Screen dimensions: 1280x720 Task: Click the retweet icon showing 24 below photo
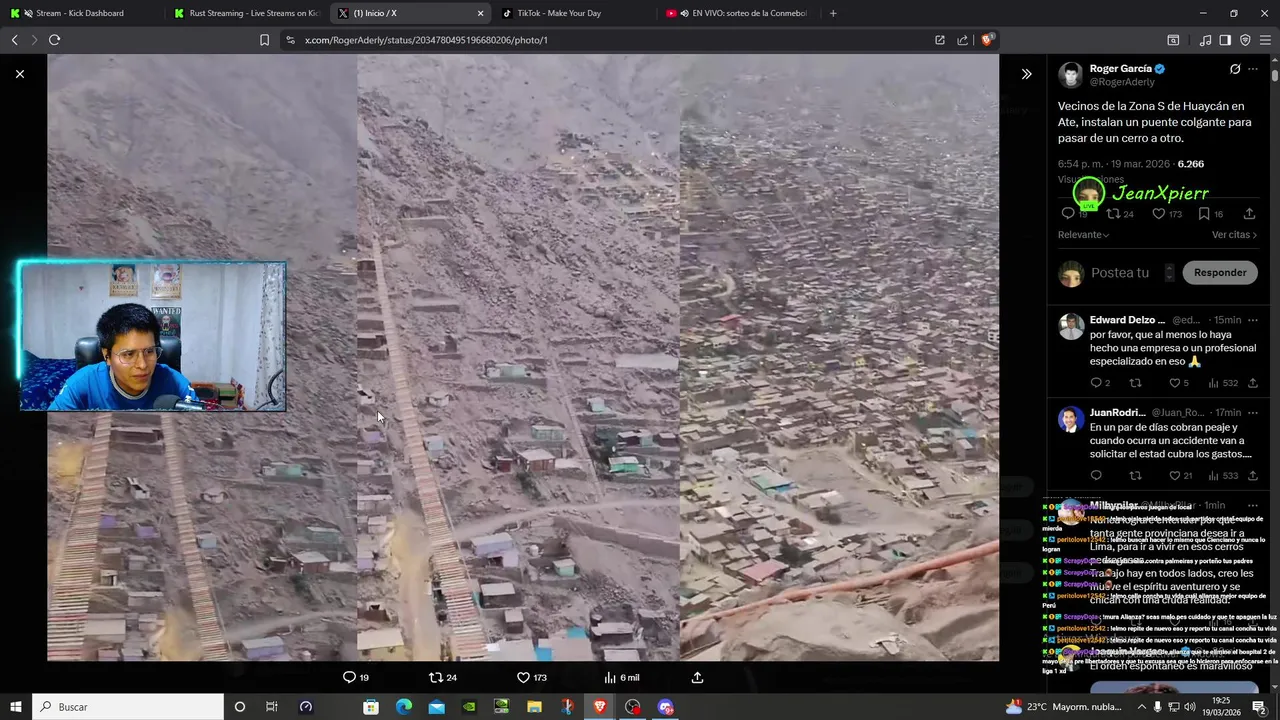(x=435, y=677)
